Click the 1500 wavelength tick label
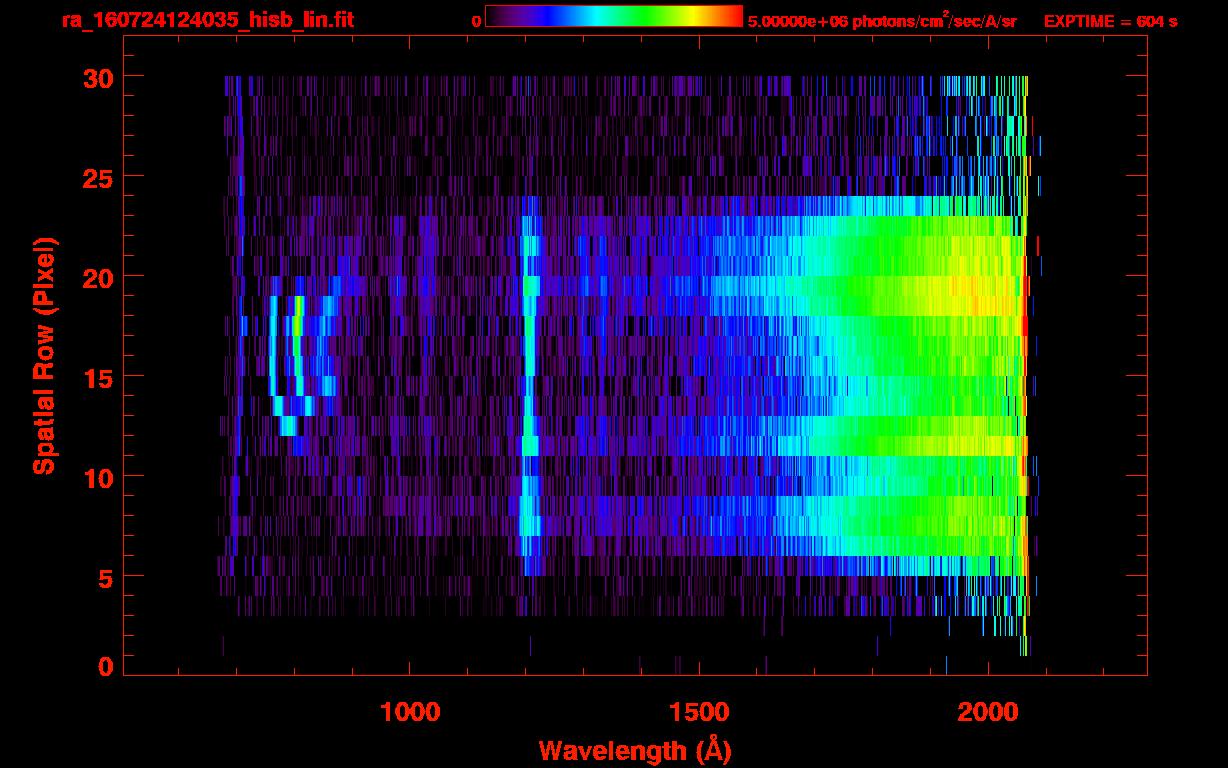 (x=699, y=712)
